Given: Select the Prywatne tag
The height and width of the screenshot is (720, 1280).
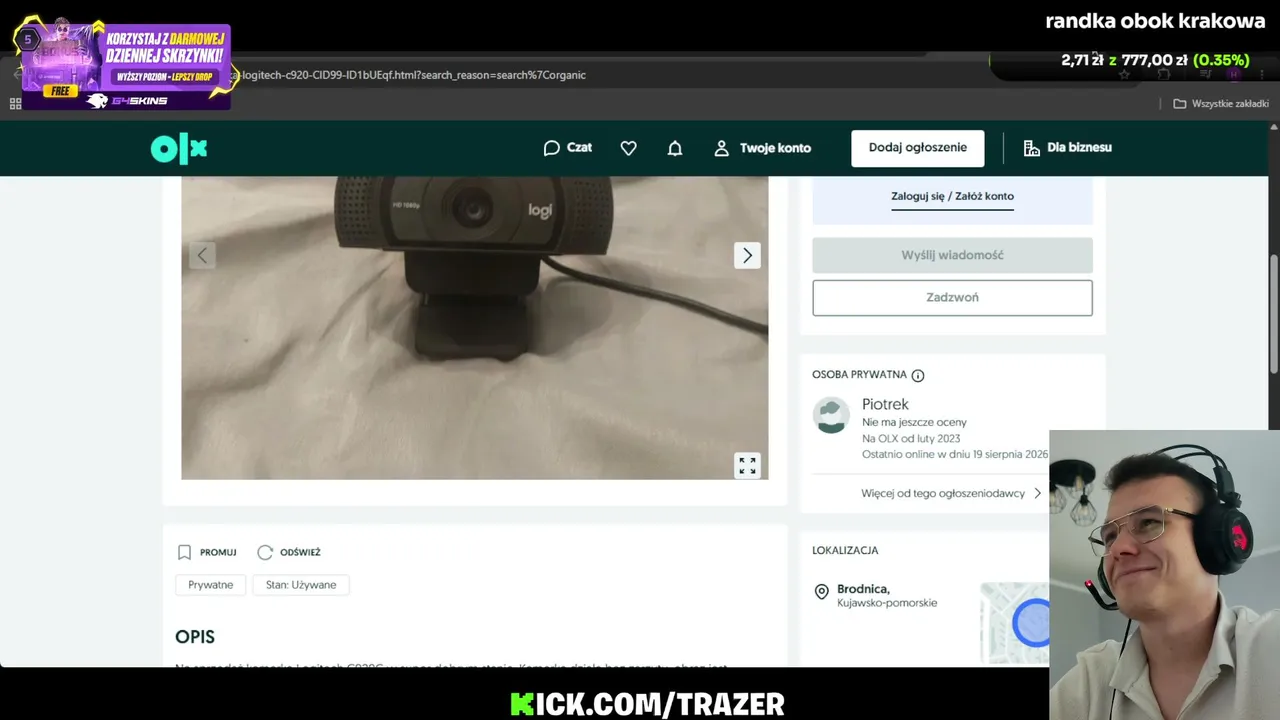Looking at the screenshot, I should [211, 585].
